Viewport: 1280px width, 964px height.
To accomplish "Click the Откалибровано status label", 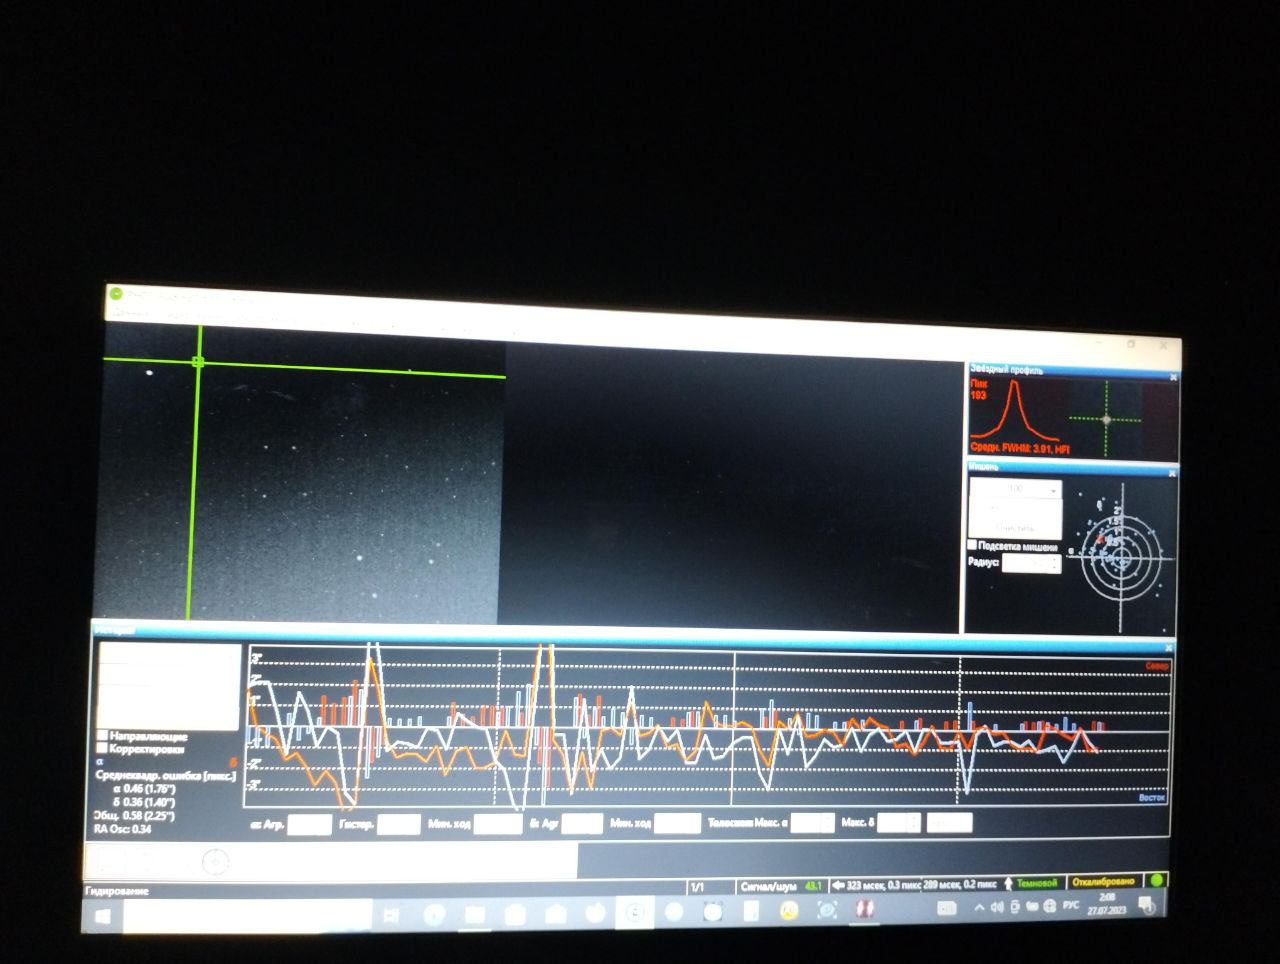I will coord(1103,882).
